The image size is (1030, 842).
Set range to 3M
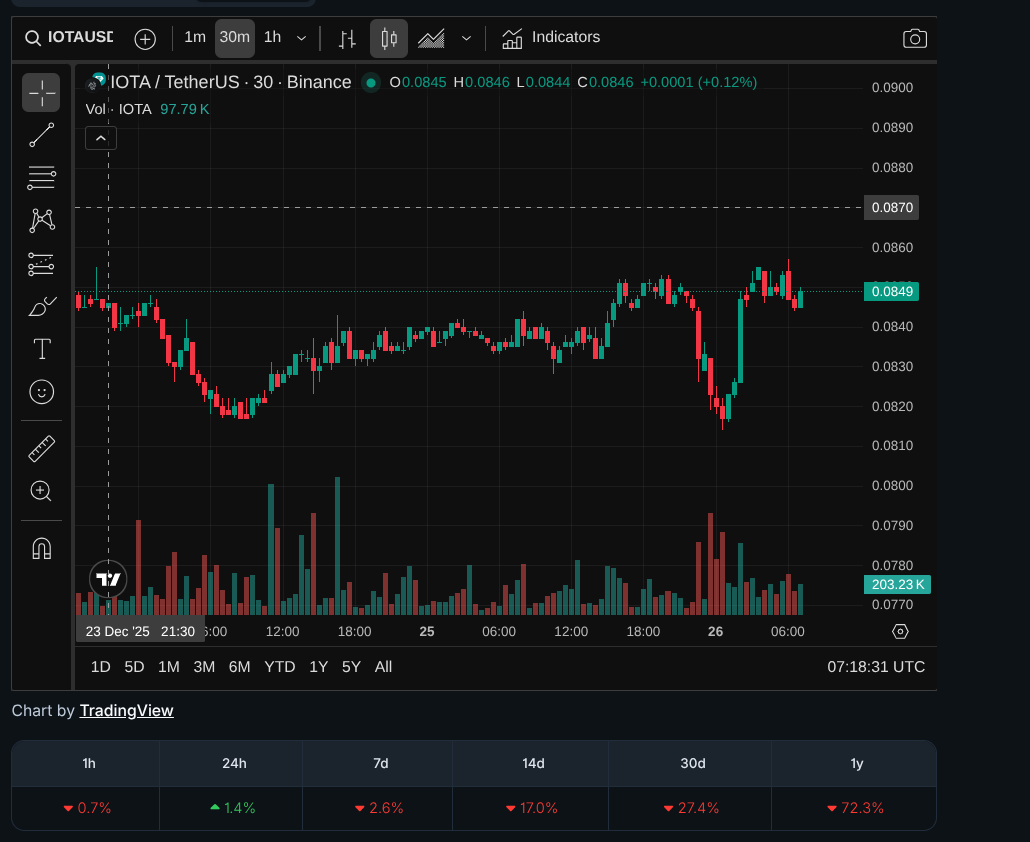coord(204,667)
